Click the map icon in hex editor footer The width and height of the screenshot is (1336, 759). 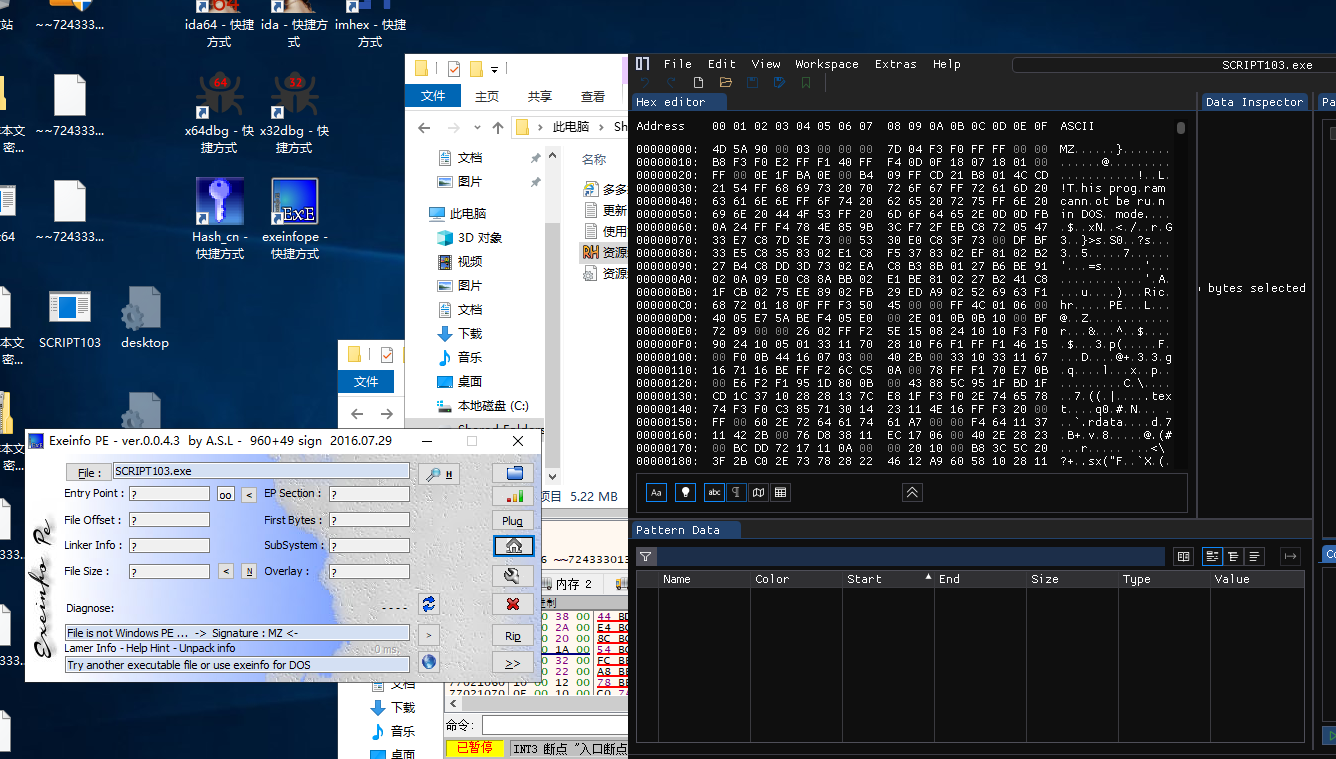click(759, 492)
